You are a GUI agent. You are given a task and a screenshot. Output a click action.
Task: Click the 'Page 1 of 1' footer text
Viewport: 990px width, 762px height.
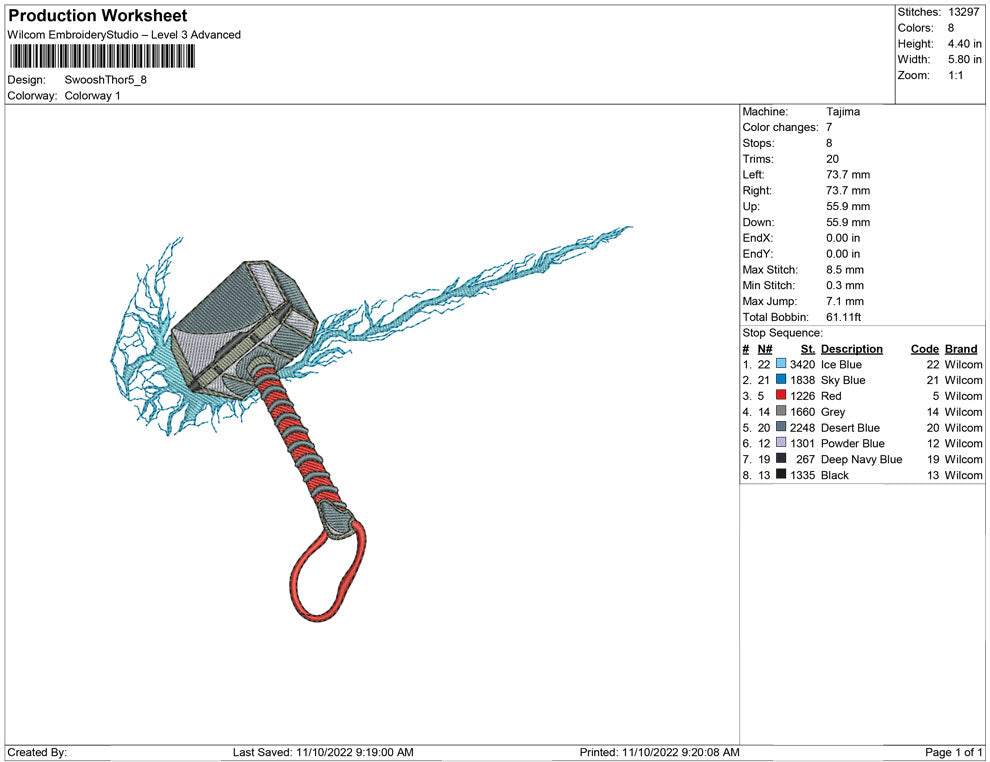953,752
